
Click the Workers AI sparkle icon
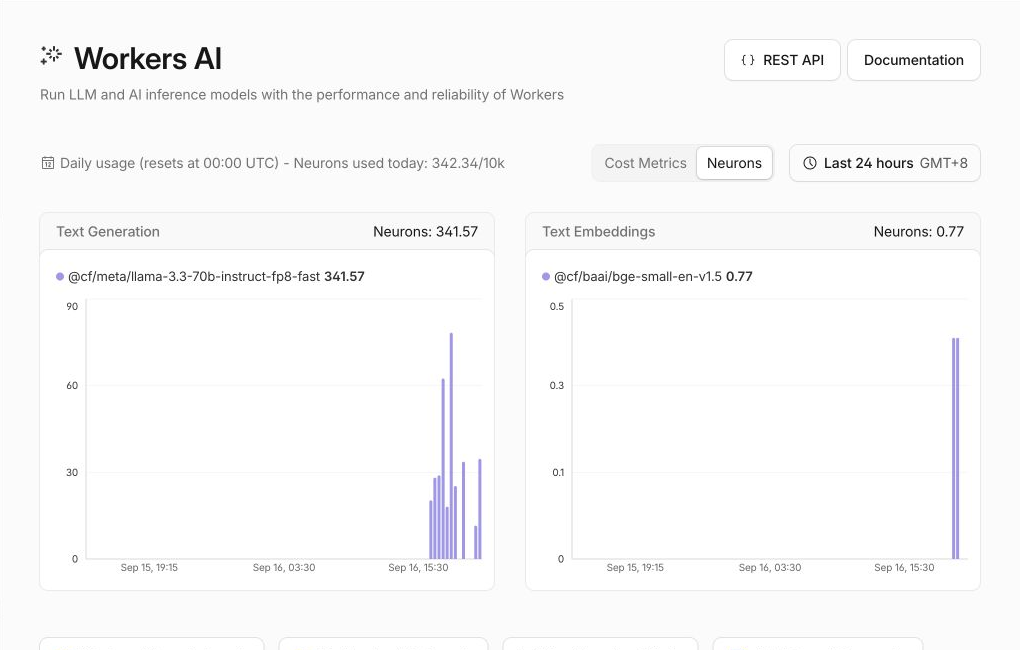click(x=51, y=56)
